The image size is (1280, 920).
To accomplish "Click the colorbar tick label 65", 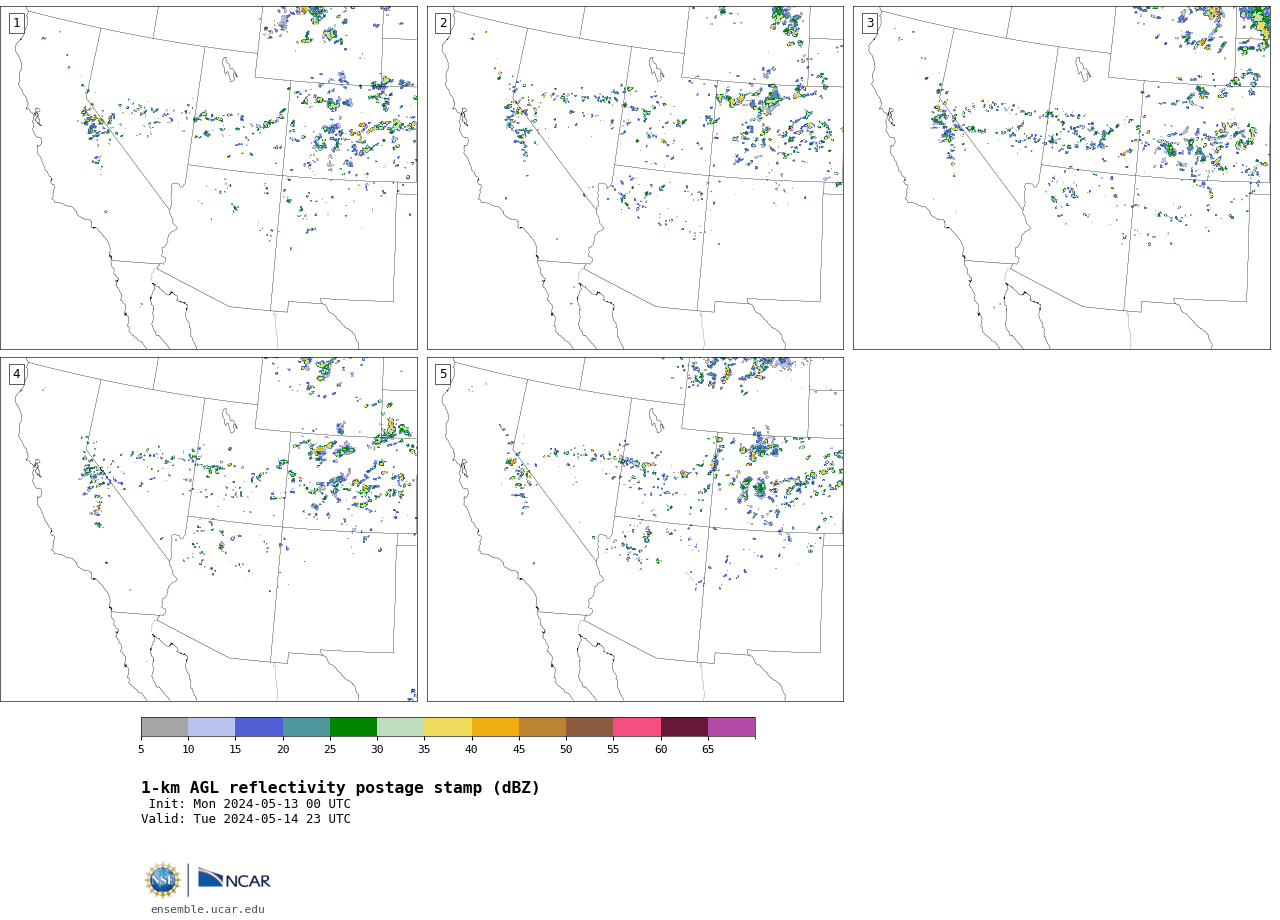I will coord(708,749).
